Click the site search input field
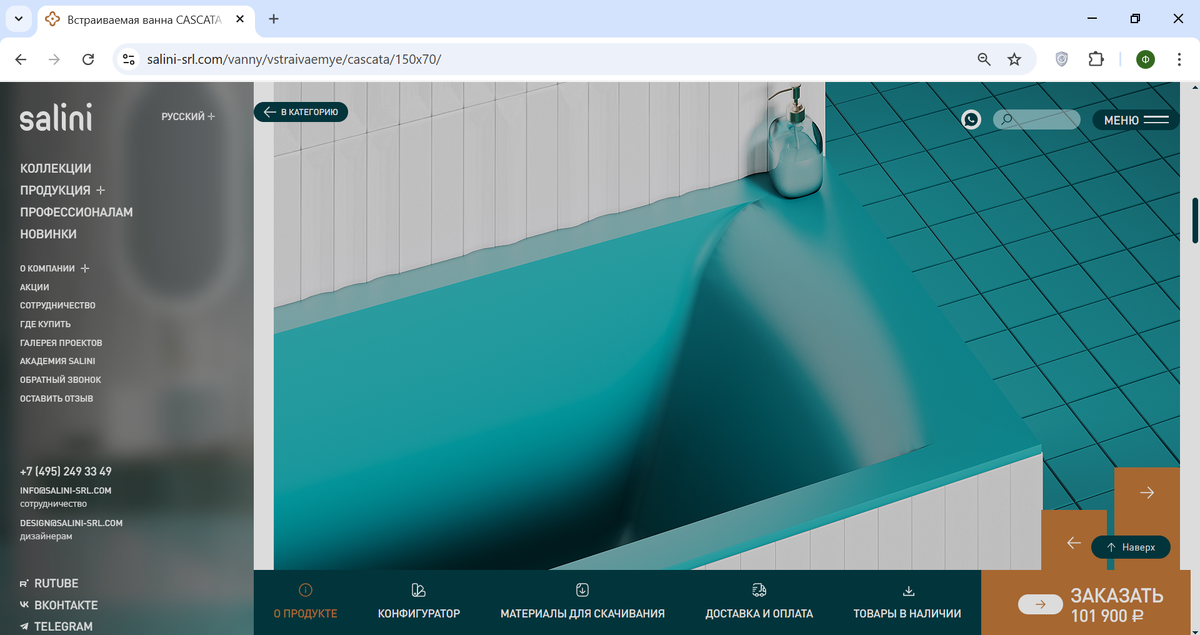Viewport: 1200px width, 635px height. tap(1037, 120)
